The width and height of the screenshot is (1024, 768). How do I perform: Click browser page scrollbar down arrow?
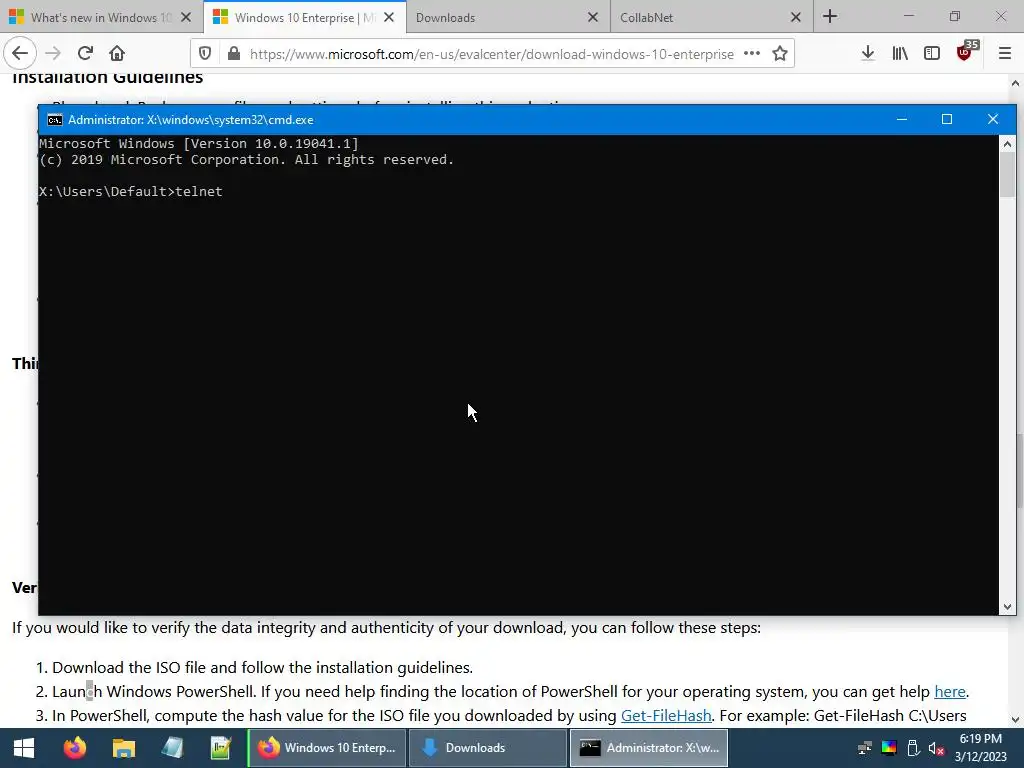1016,720
